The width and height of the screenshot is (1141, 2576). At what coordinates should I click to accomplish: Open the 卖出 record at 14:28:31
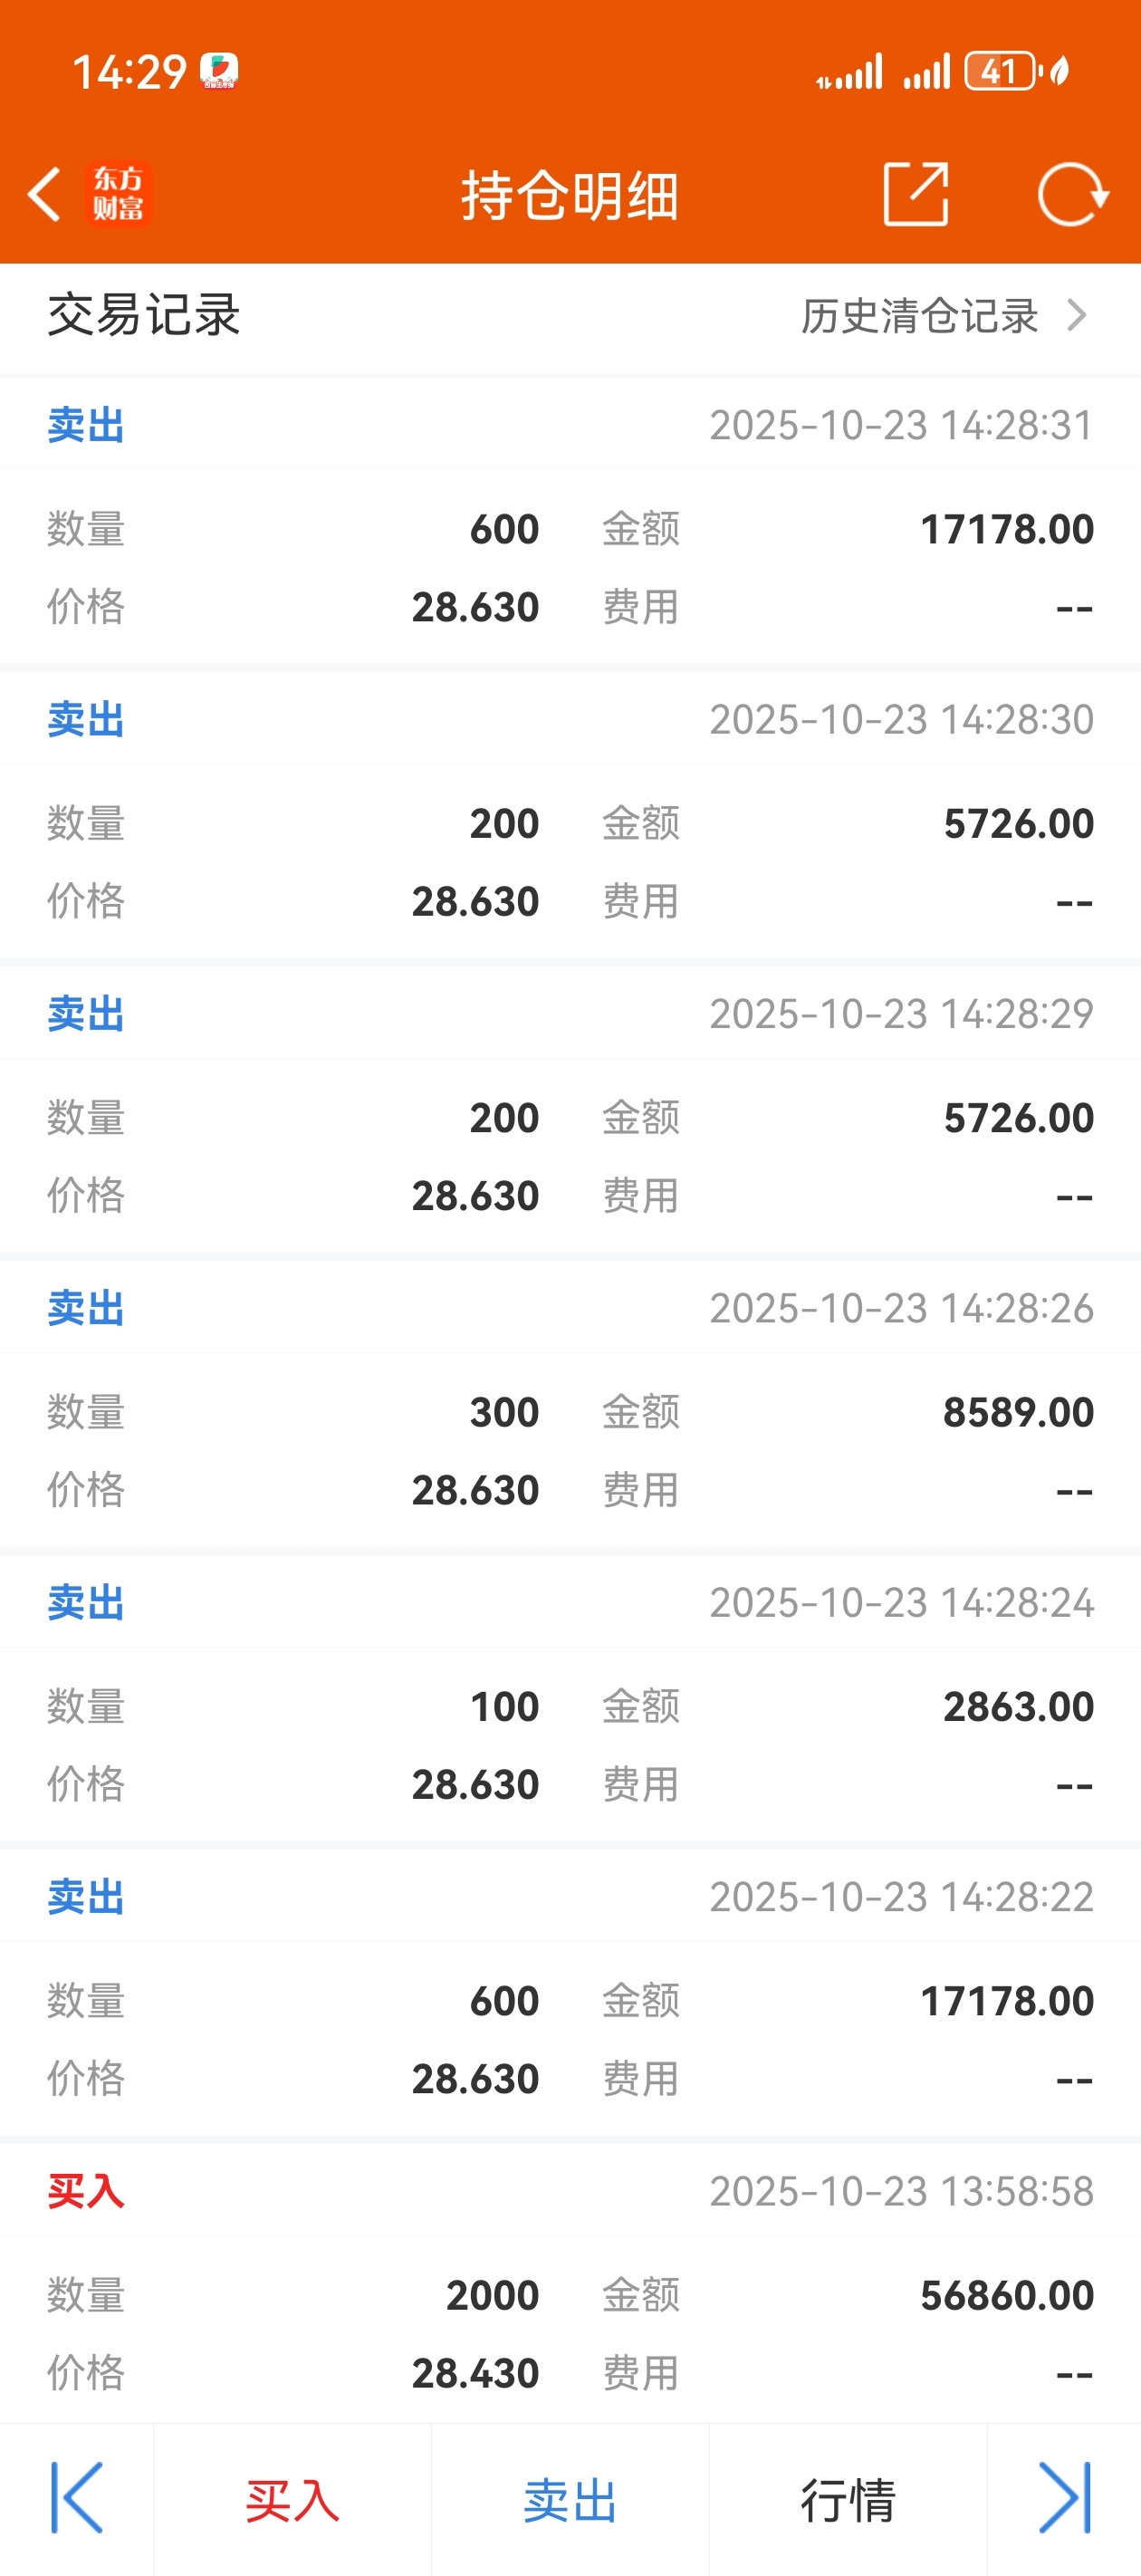pyautogui.click(x=570, y=520)
